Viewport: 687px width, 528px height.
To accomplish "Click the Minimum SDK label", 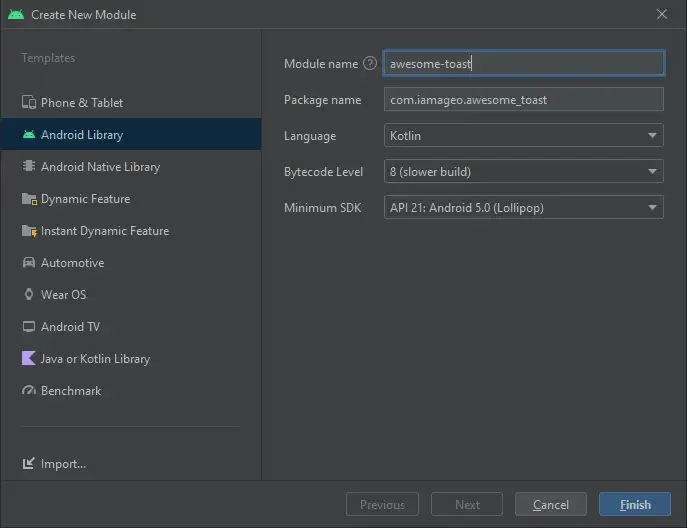I will [x=322, y=208].
